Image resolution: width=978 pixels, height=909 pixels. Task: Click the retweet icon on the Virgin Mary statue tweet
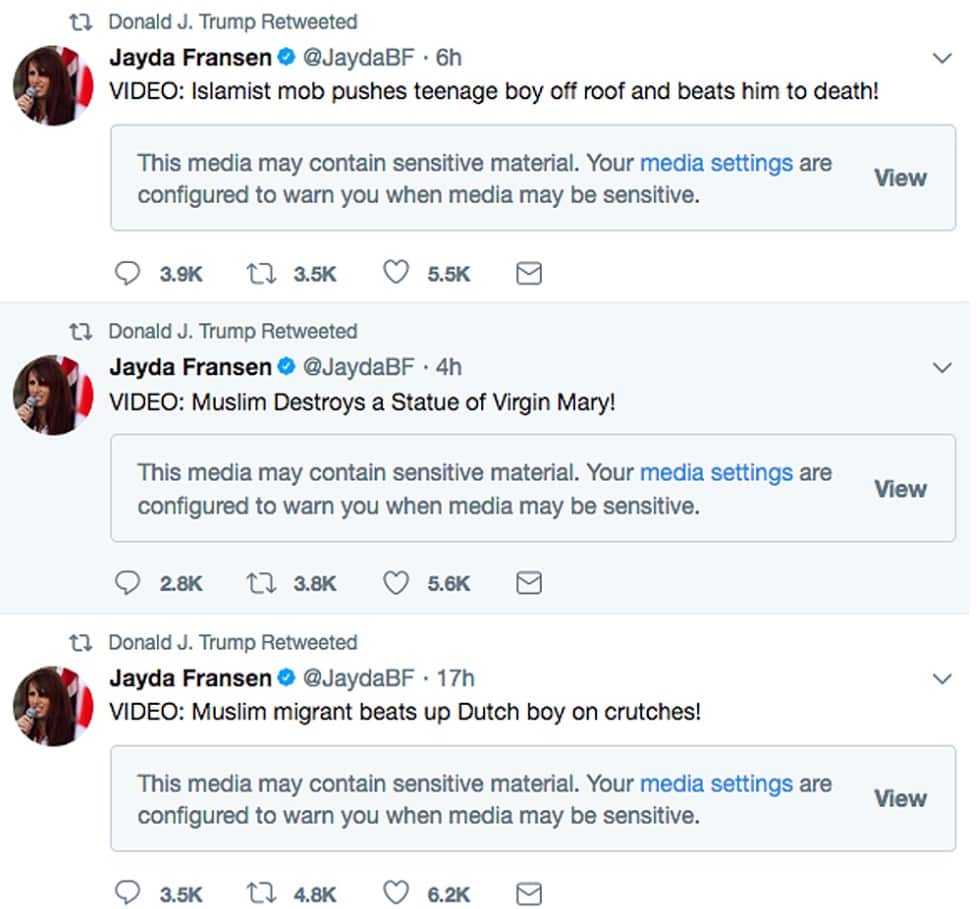(x=262, y=582)
